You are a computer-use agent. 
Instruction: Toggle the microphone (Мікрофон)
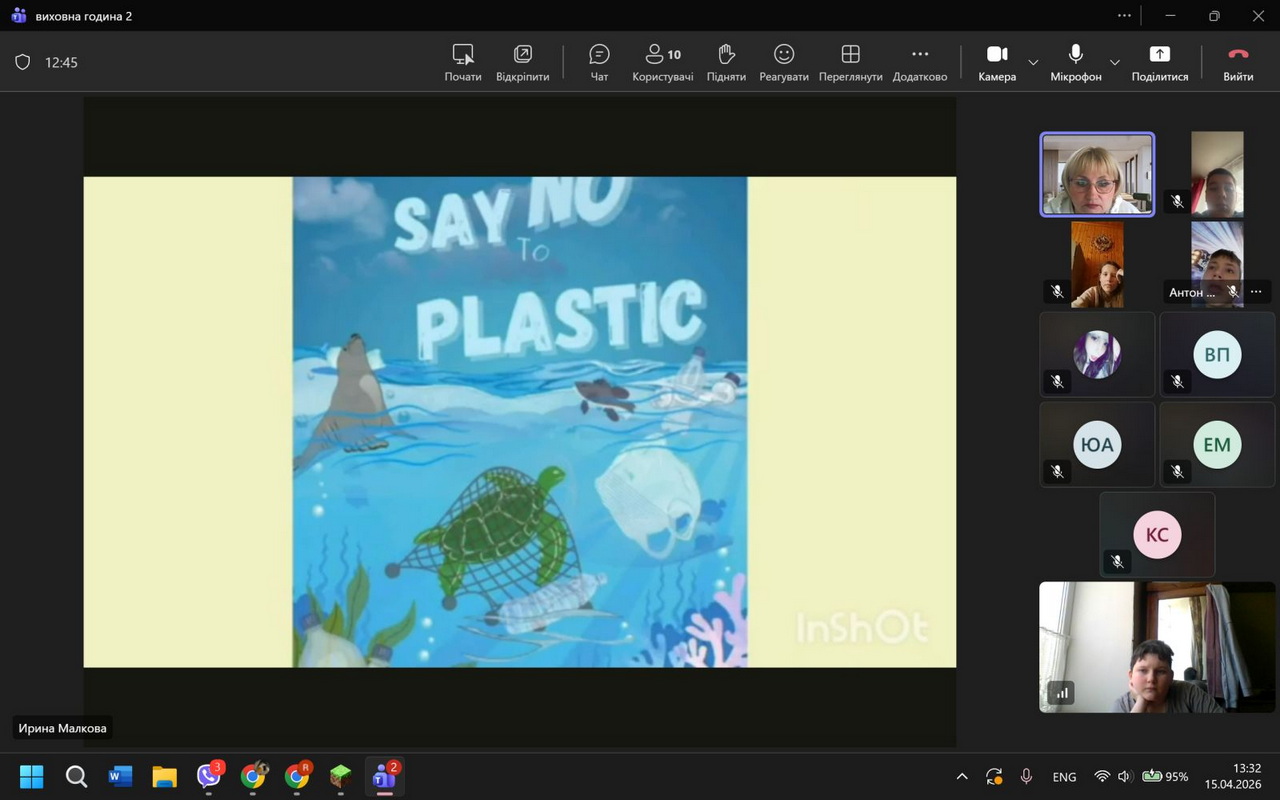click(x=1075, y=62)
